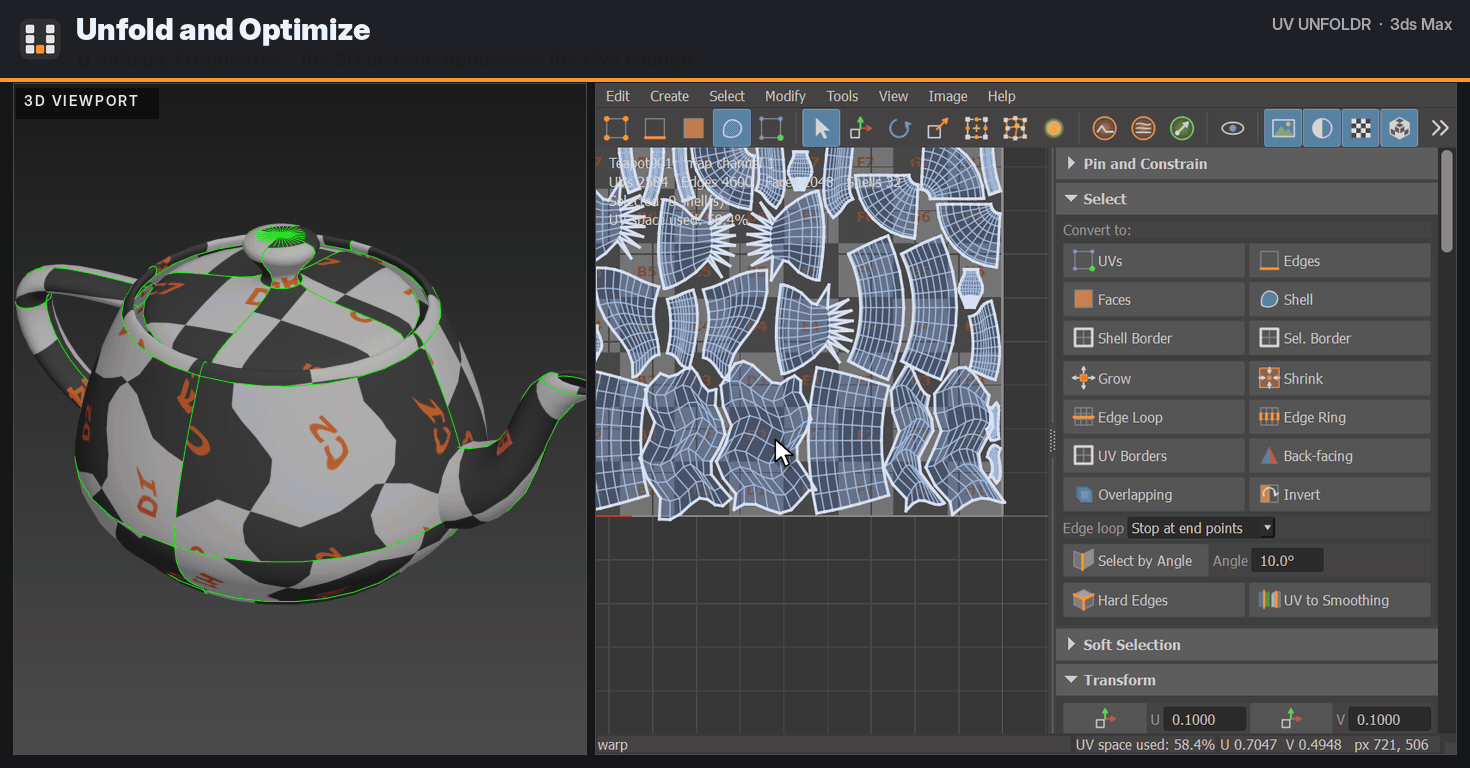Activate the arrow Select tool
1470x768 pixels.
[821, 128]
